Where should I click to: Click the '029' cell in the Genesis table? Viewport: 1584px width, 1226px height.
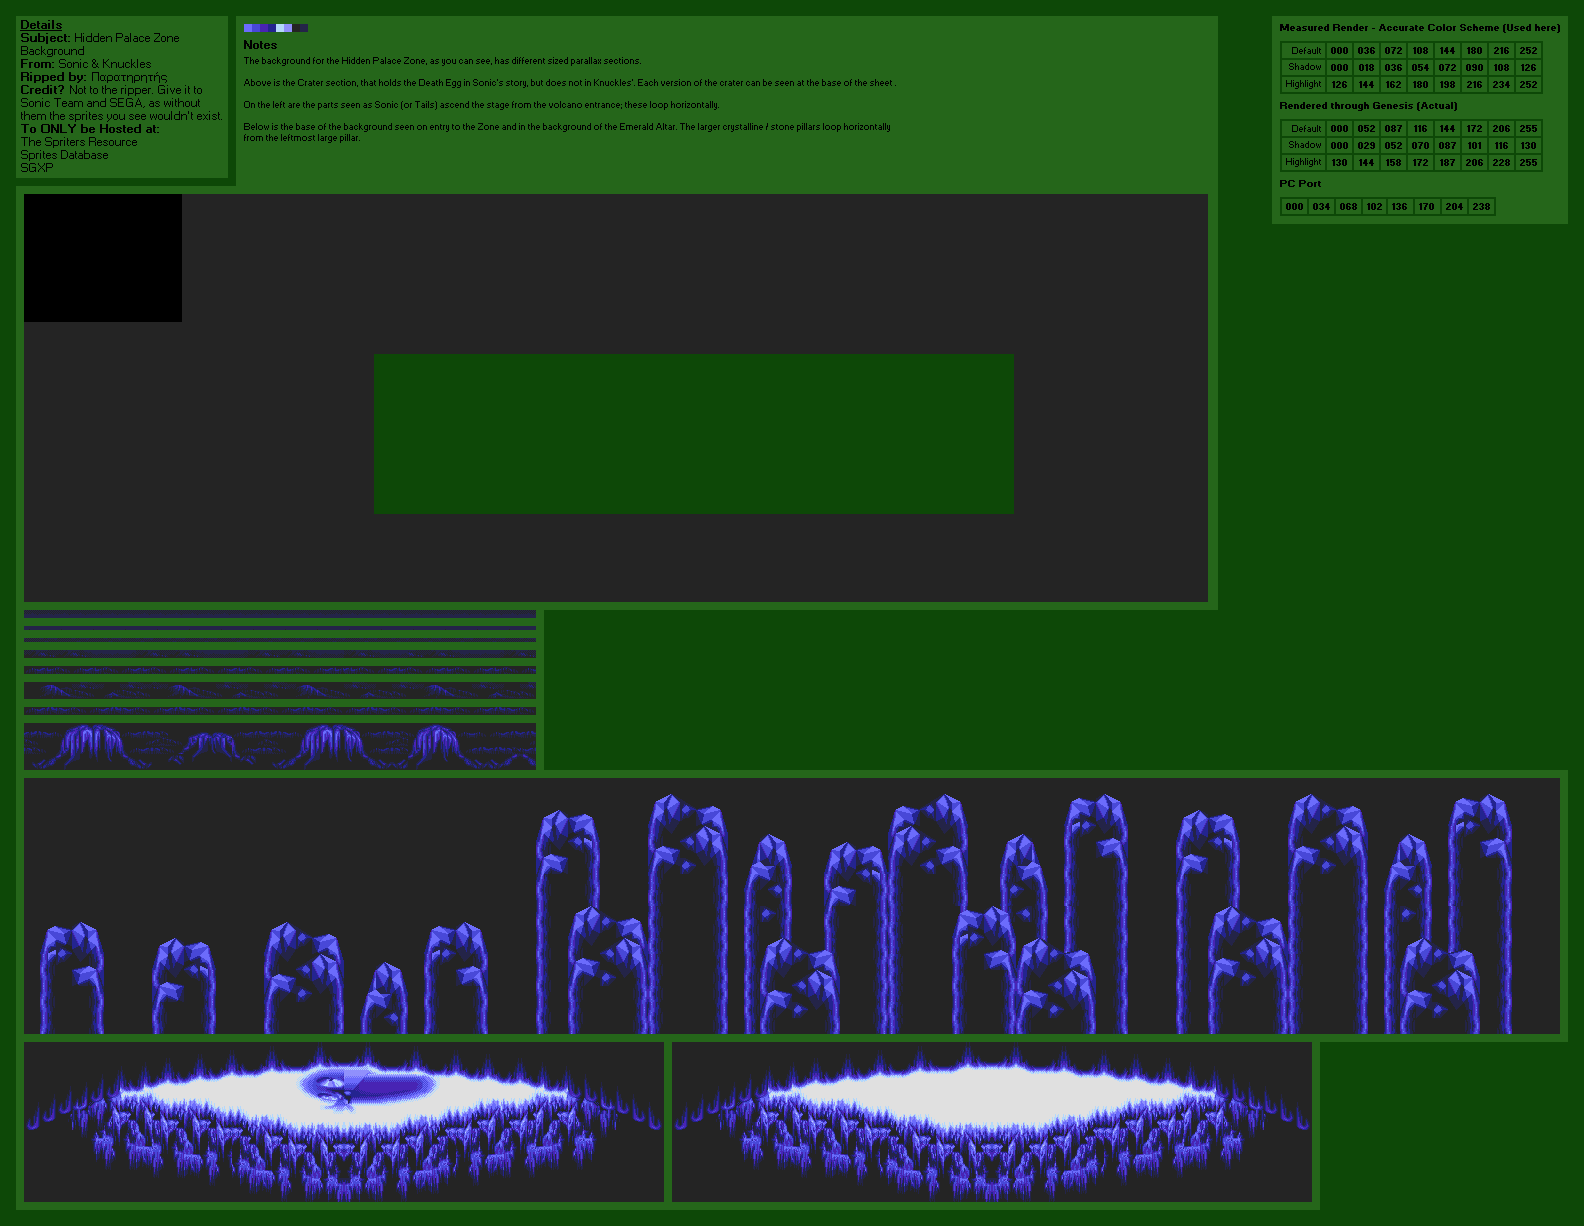(1366, 146)
